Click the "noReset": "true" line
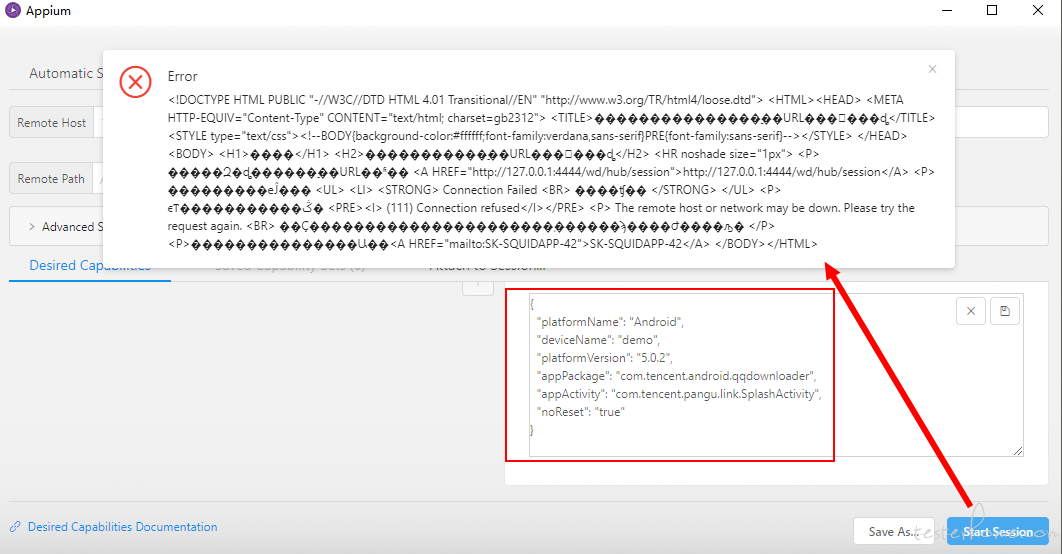The height and width of the screenshot is (554, 1062). tap(580, 412)
